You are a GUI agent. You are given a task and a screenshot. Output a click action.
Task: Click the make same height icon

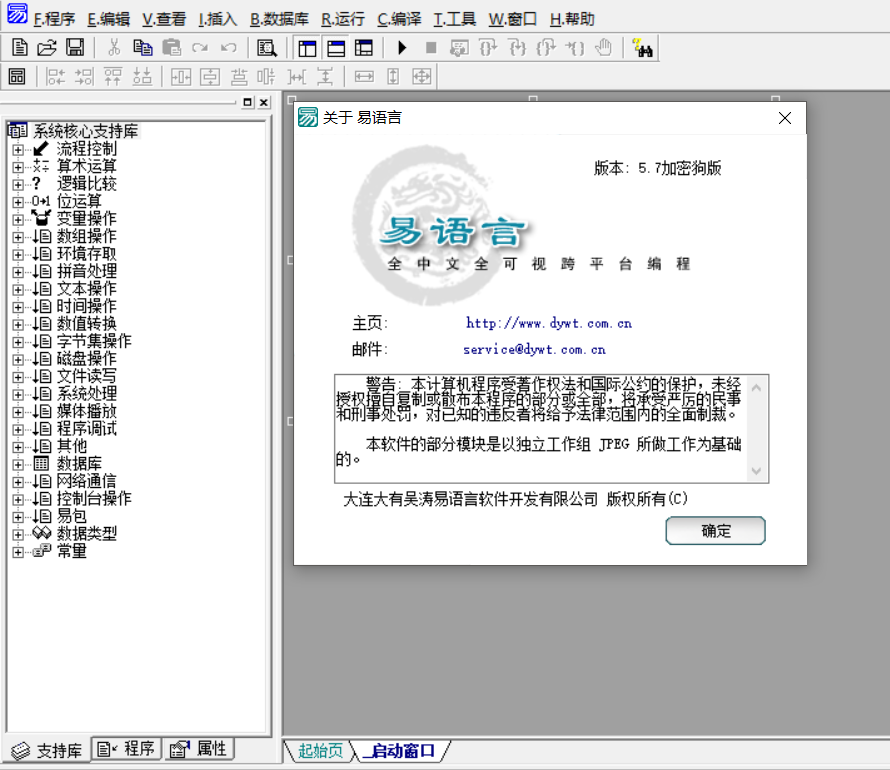(x=393, y=76)
